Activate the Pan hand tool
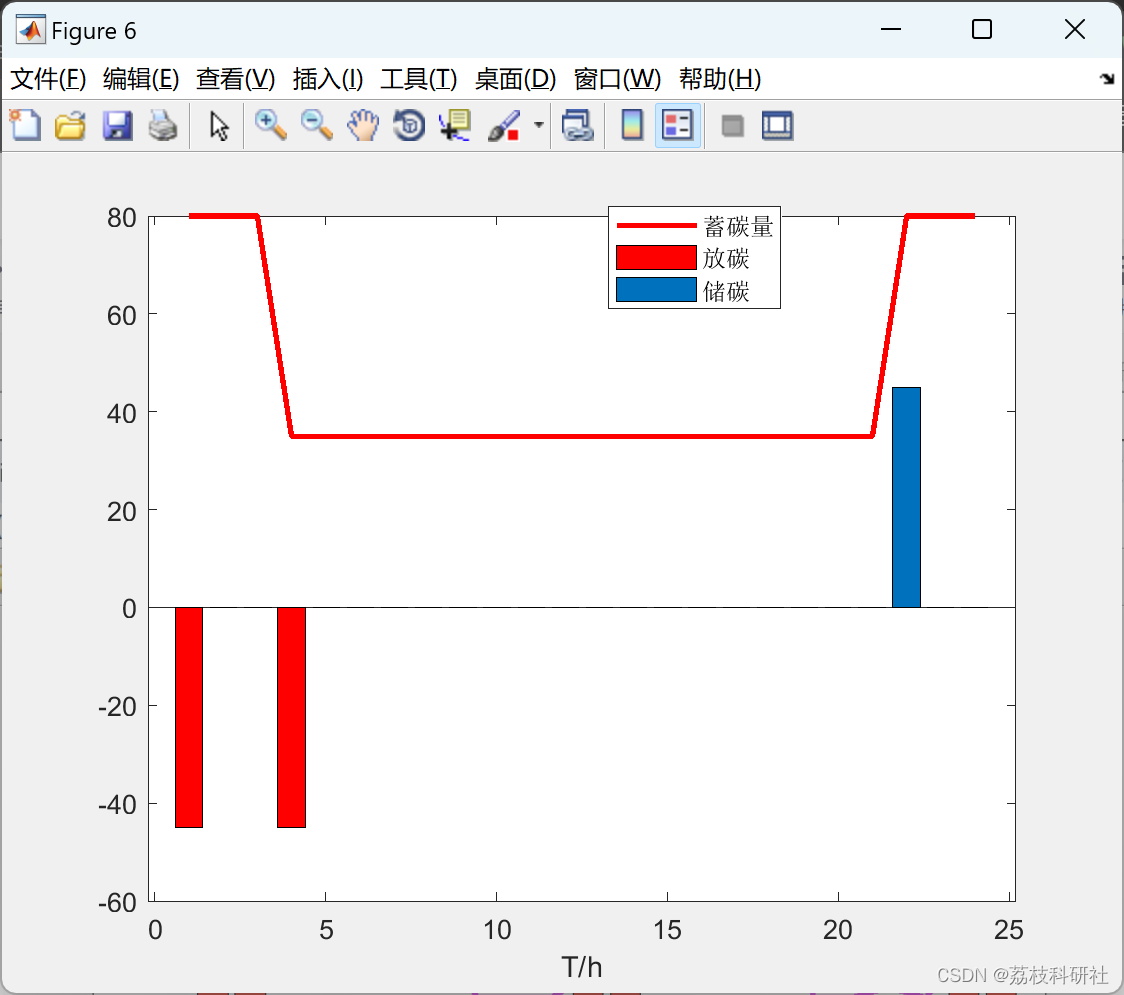Image resolution: width=1124 pixels, height=995 pixels. coord(363,125)
